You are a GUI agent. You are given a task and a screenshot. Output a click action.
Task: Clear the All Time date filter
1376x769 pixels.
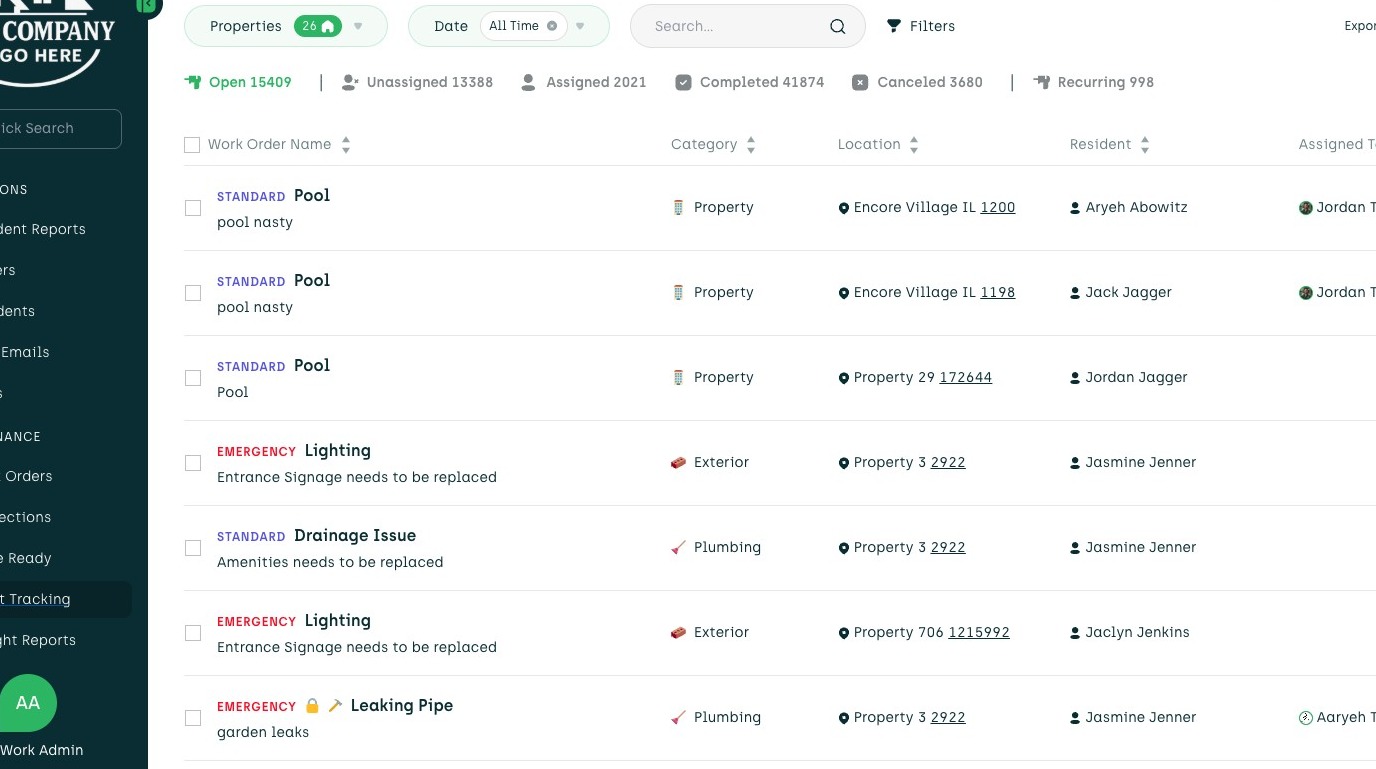point(552,26)
